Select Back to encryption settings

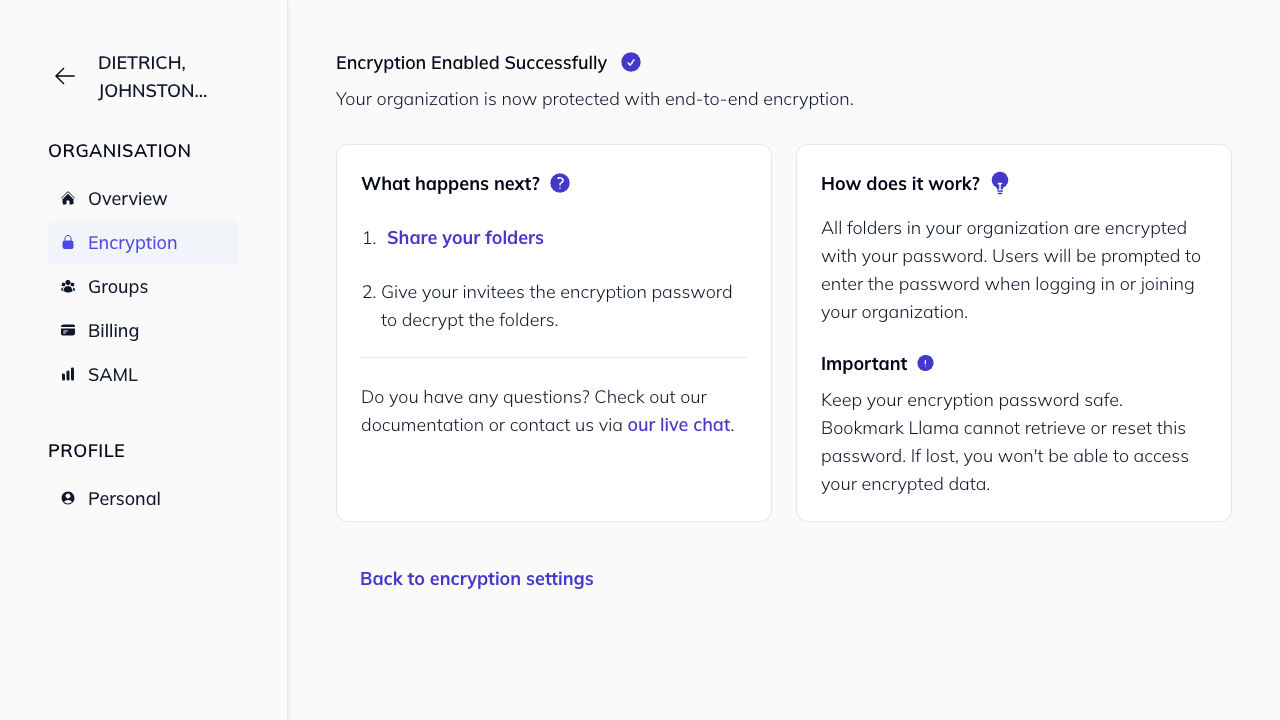[477, 578]
